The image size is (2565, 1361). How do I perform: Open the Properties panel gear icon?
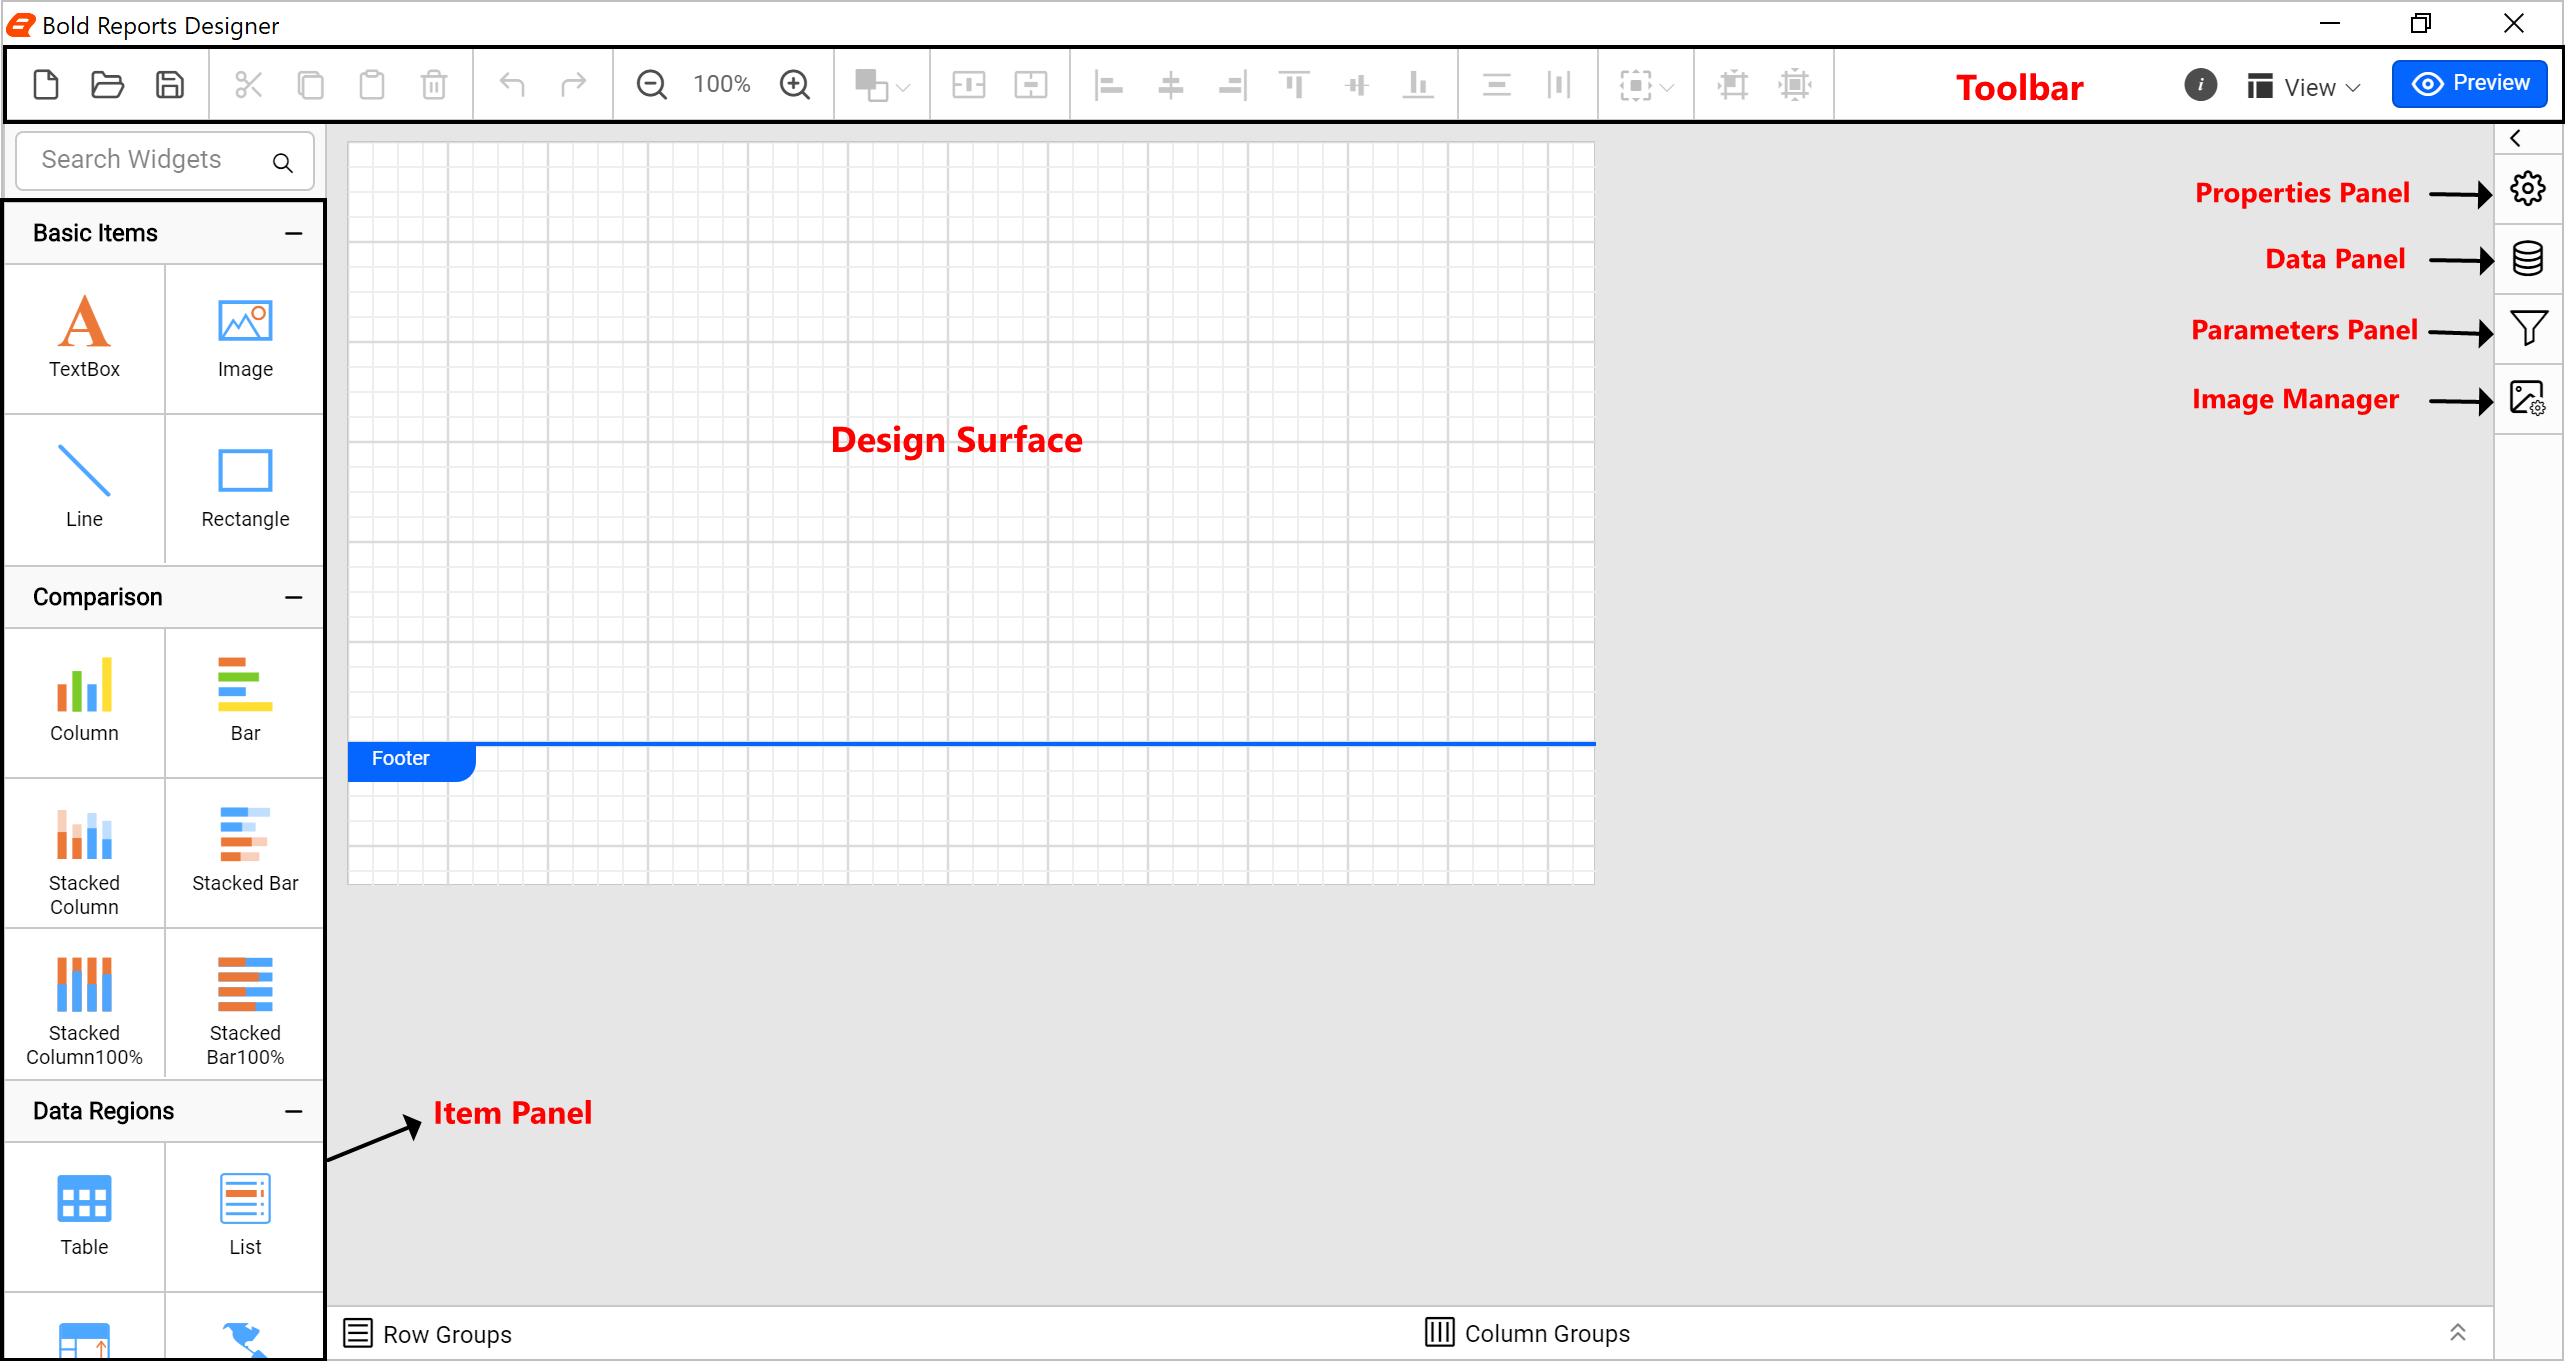pyautogui.click(x=2528, y=188)
